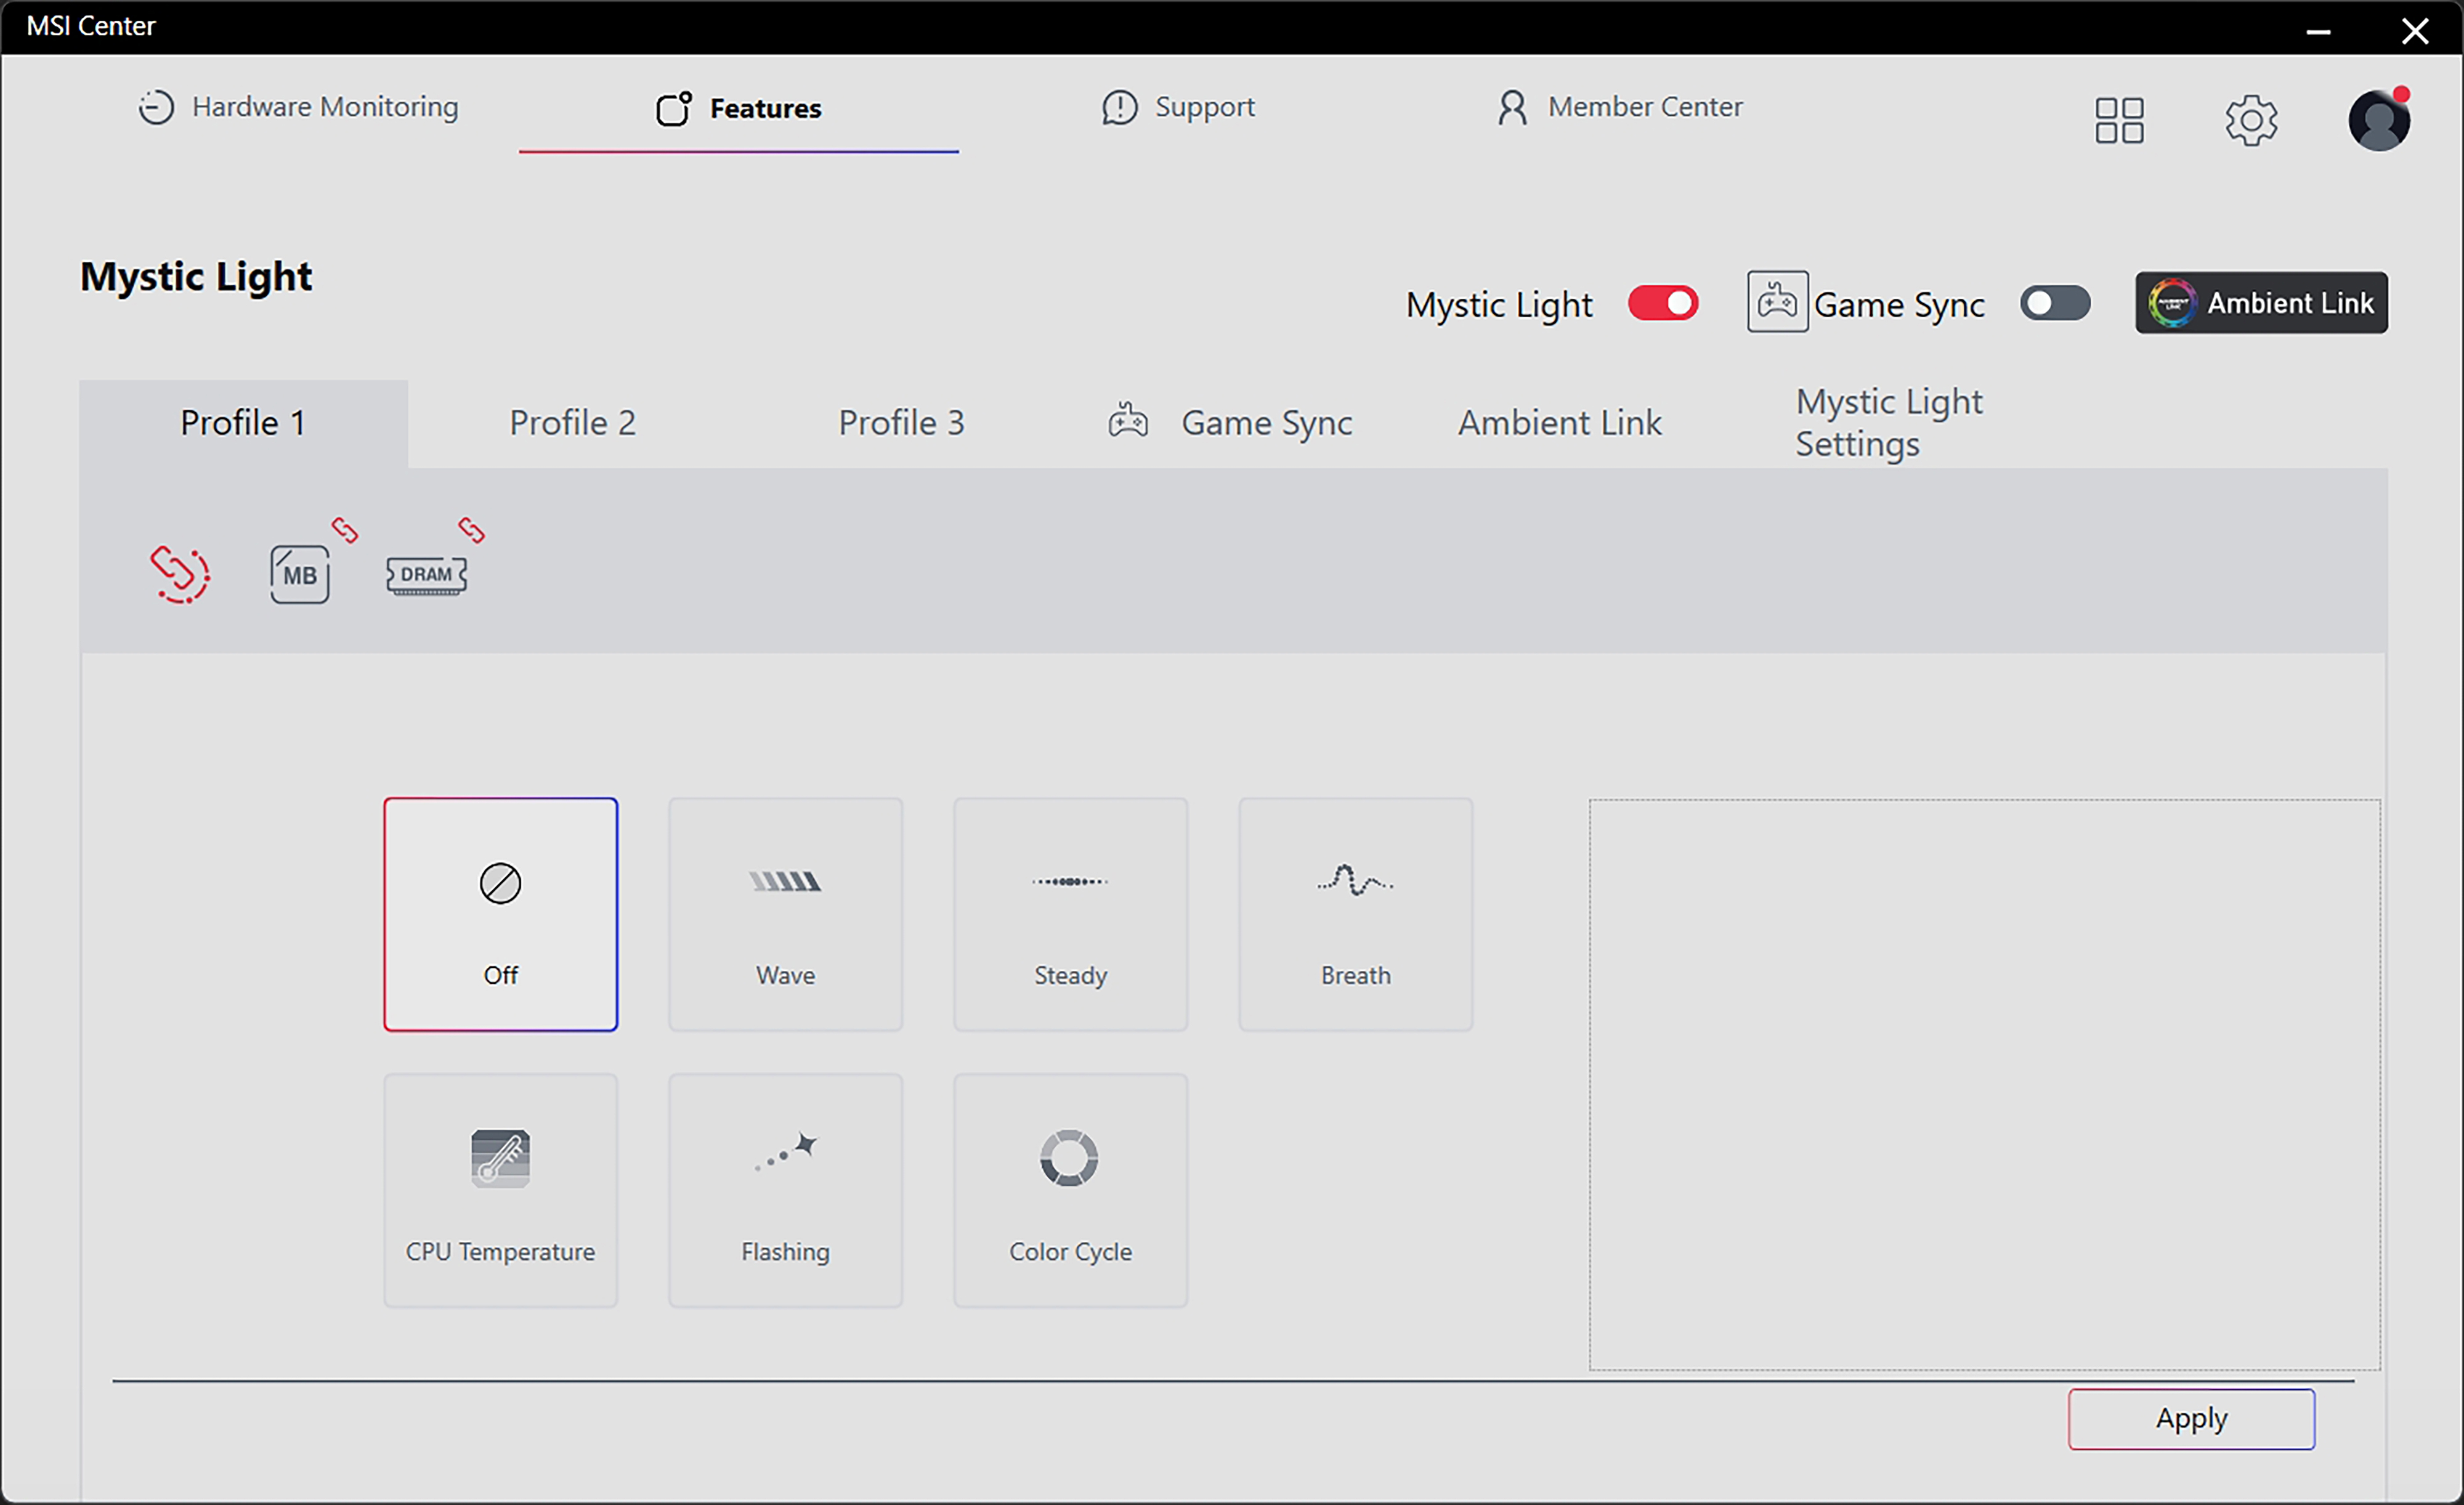Pick the Breath lighting effect
The width and height of the screenshot is (2464, 1505).
pos(1355,914)
